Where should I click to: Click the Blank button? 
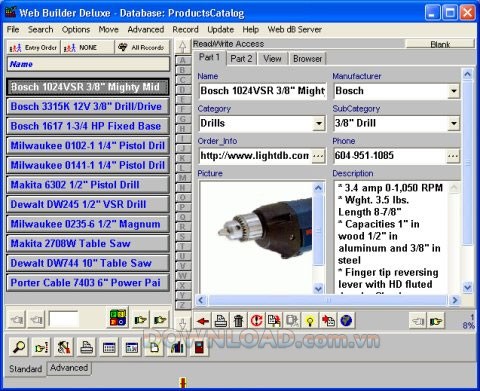(x=440, y=44)
